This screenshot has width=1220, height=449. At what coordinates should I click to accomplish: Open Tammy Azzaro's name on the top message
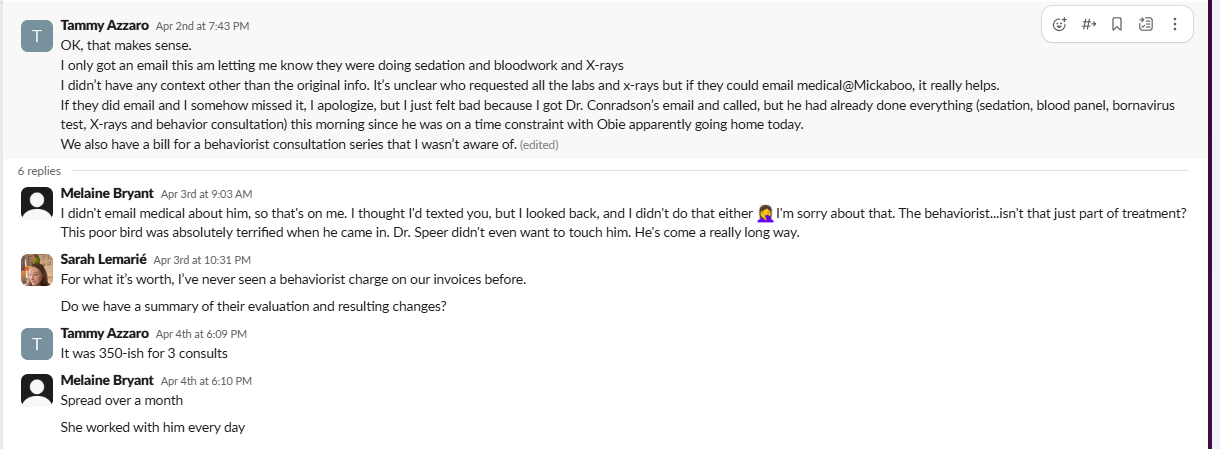tap(104, 24)
